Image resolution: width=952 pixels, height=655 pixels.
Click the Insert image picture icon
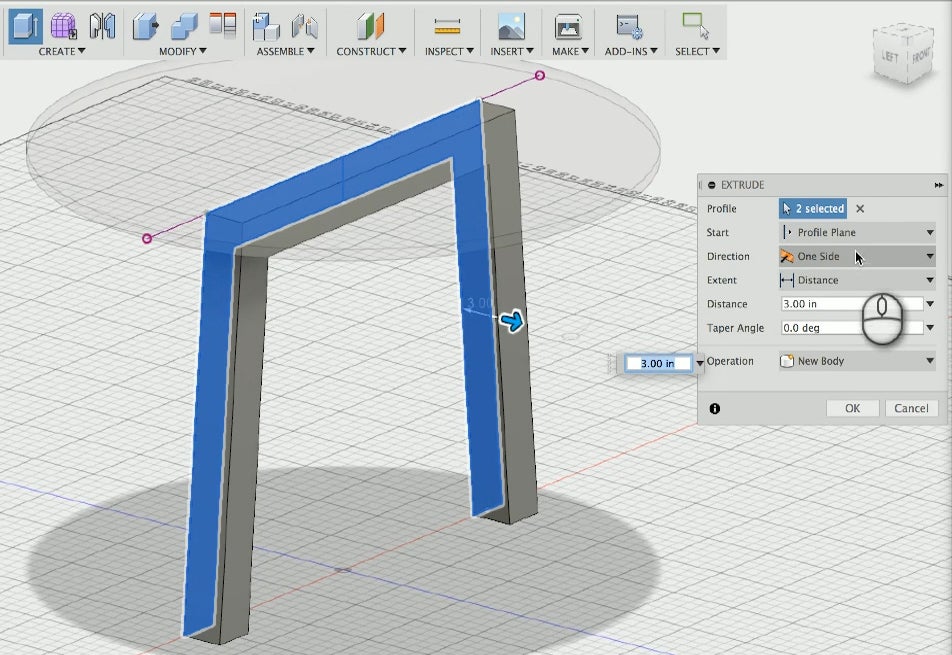(x=511, y=26)
